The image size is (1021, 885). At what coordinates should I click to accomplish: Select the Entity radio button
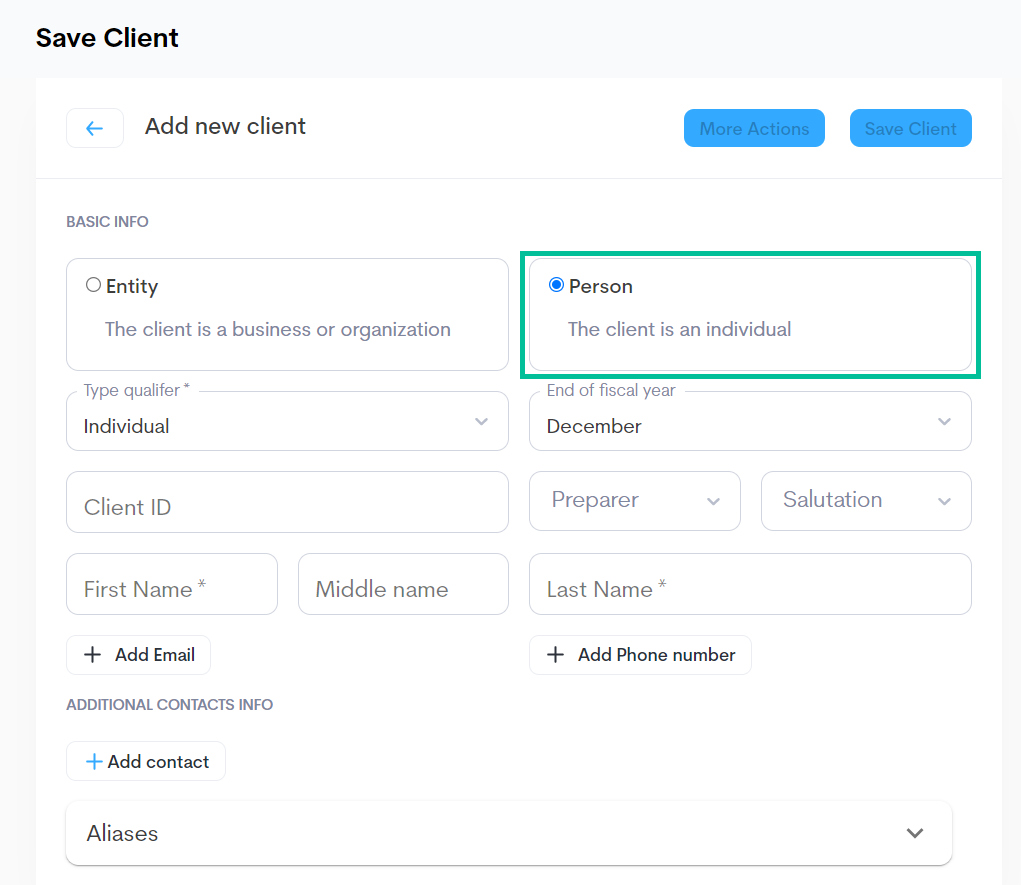[x=93, y=285]
